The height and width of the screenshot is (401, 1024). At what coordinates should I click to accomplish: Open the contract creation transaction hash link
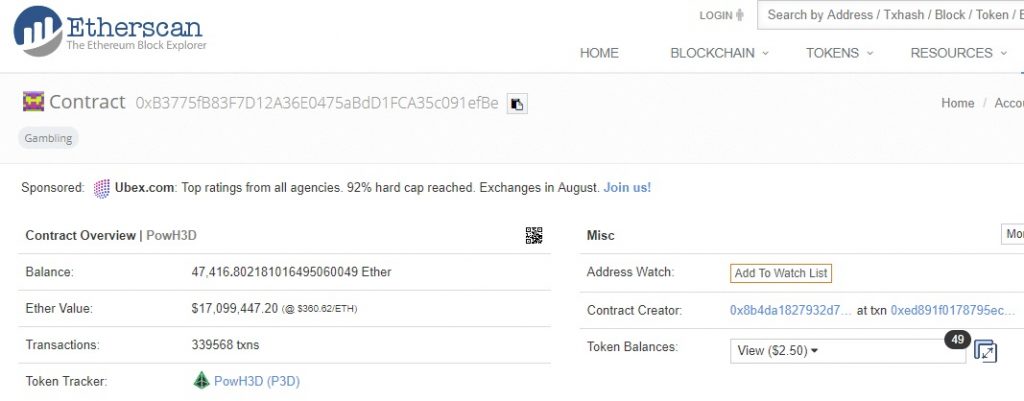(952, 311)
